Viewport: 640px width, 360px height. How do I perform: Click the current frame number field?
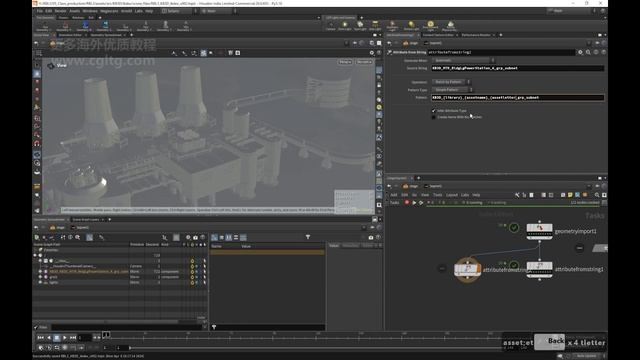click(84, 338)
